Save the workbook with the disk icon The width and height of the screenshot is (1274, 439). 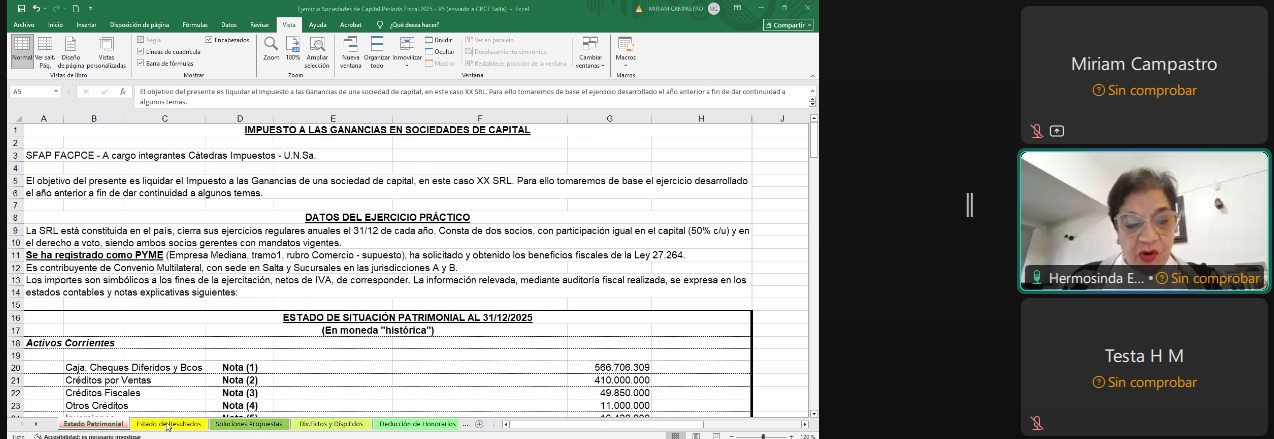coord(22,8)
